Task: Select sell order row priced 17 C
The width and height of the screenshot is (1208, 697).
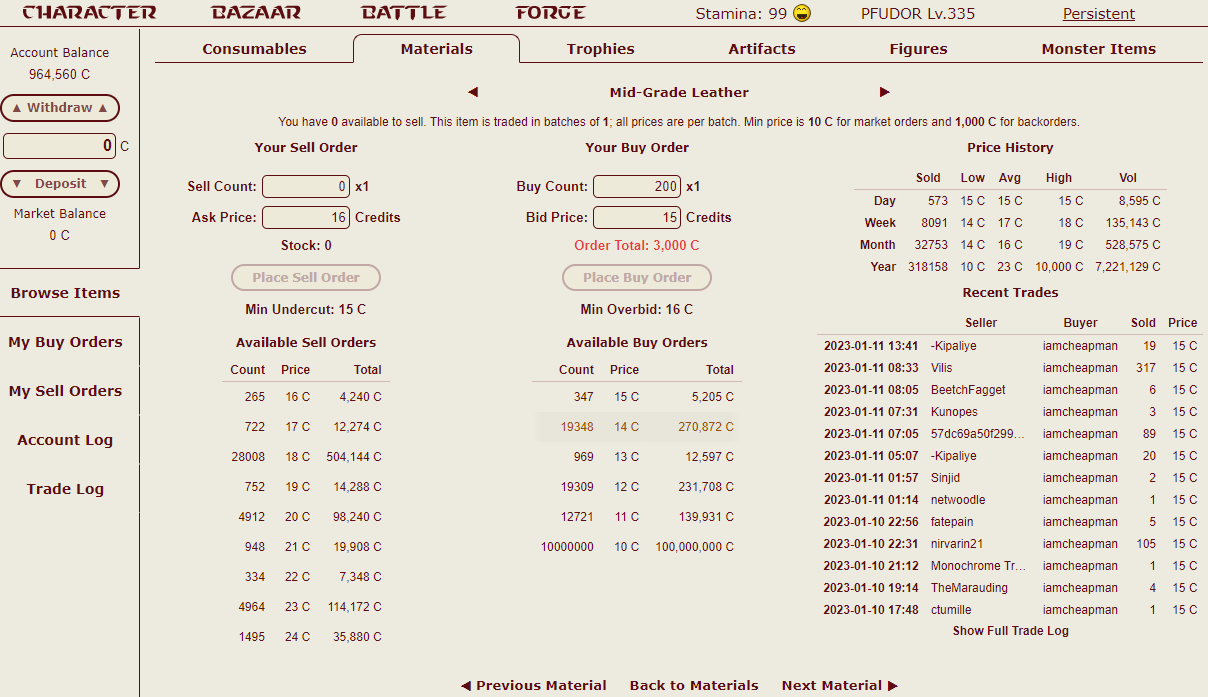Action: tap(306, 427)
